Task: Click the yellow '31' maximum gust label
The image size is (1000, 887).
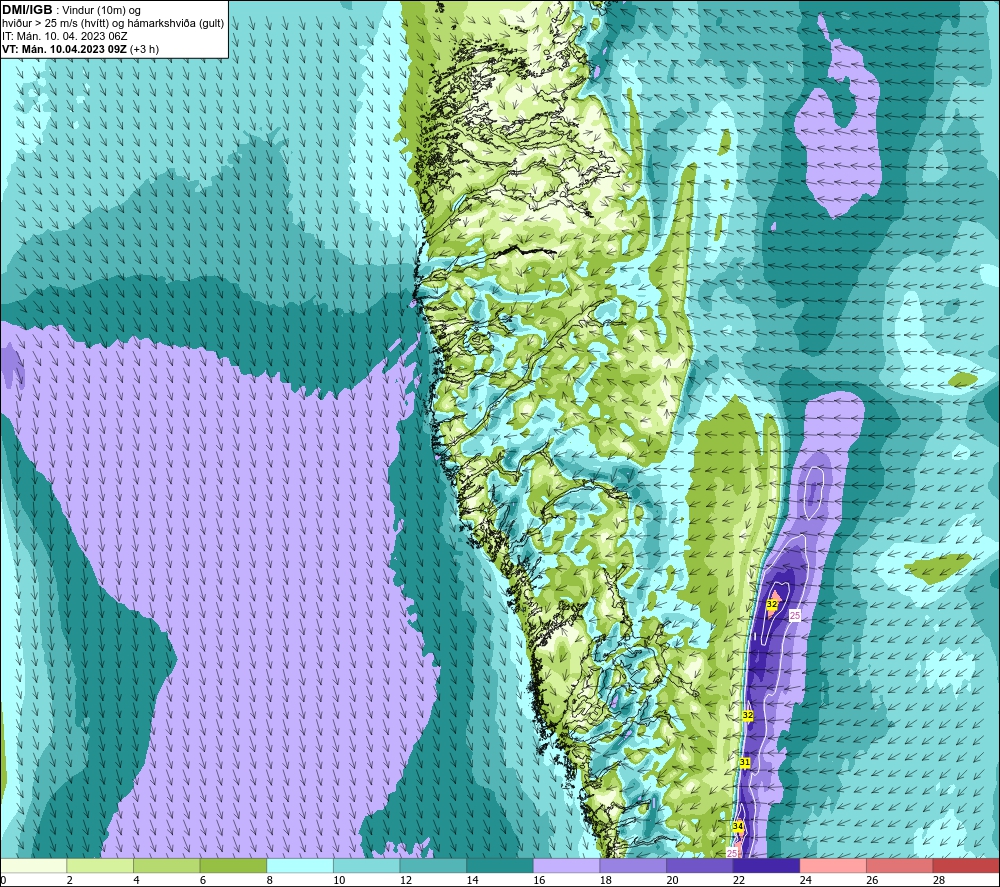Action: [745, 762]
